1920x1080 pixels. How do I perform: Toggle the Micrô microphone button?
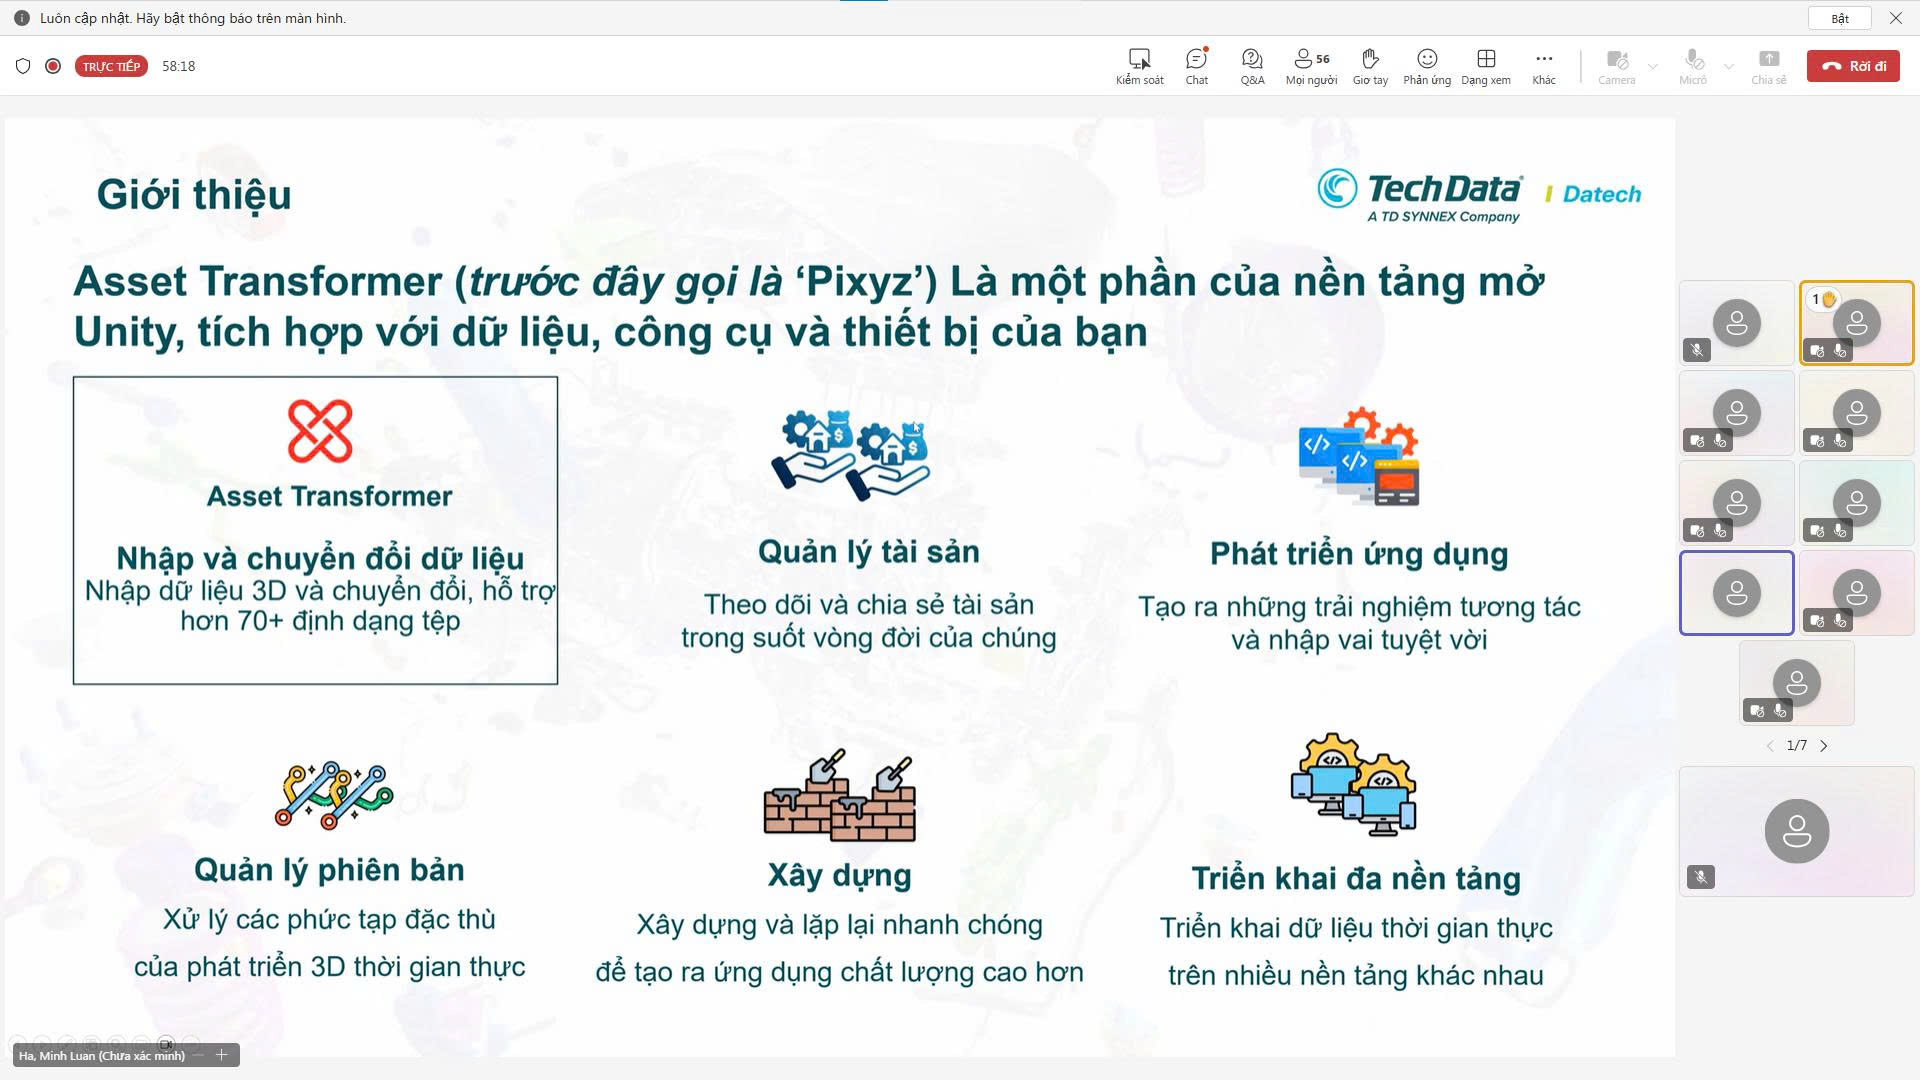point(1693,66)
